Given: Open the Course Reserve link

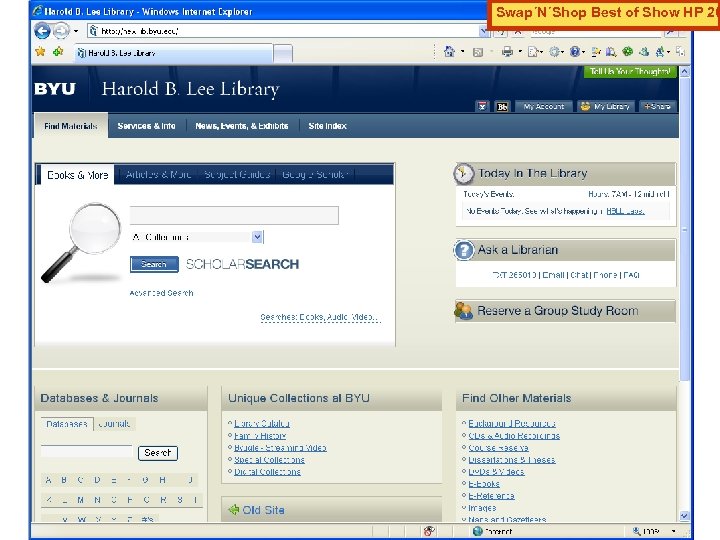Looking at the screenshot, I should tap(498, 448).
